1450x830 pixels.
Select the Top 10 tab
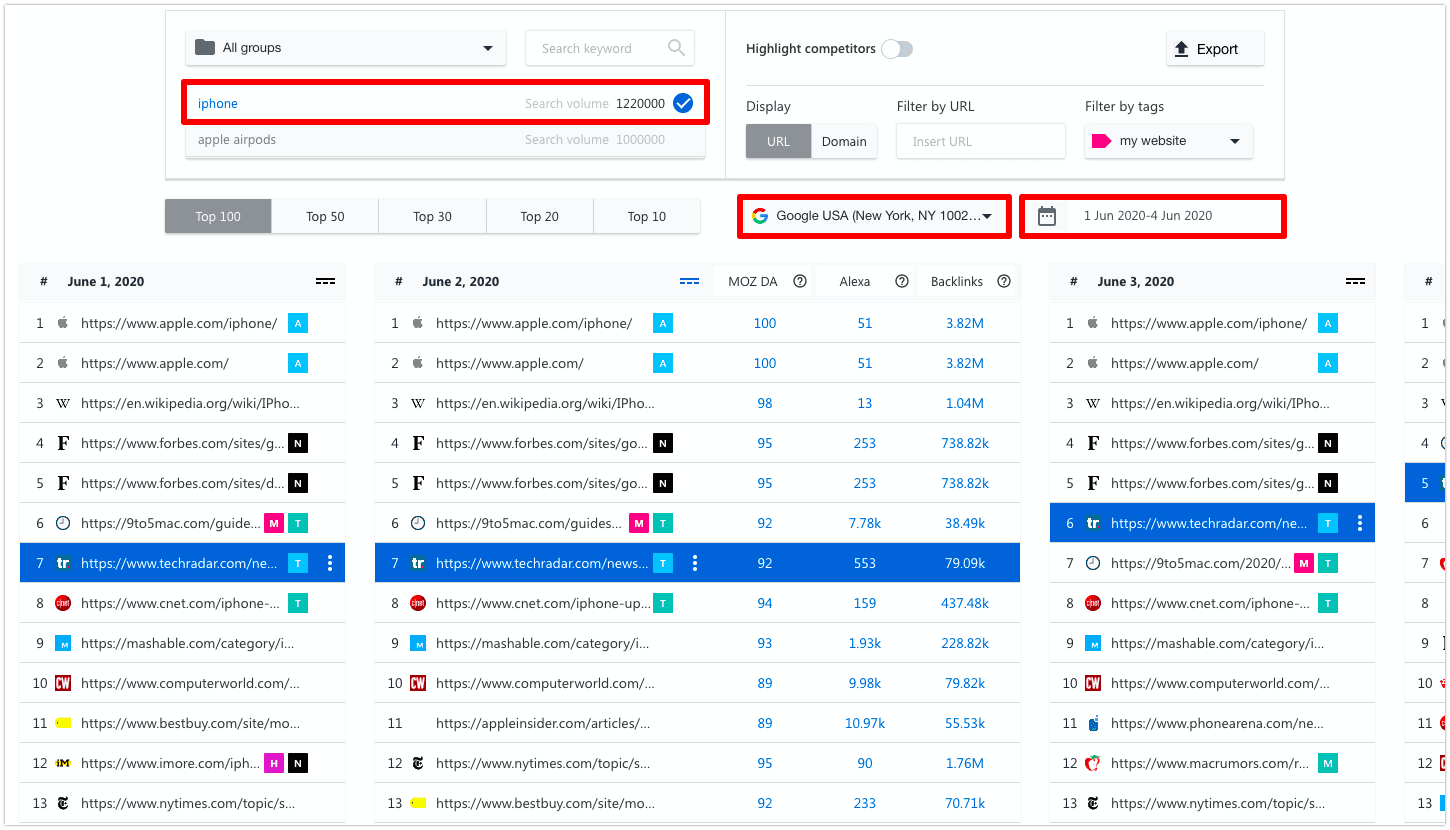[x=646, y=216]
